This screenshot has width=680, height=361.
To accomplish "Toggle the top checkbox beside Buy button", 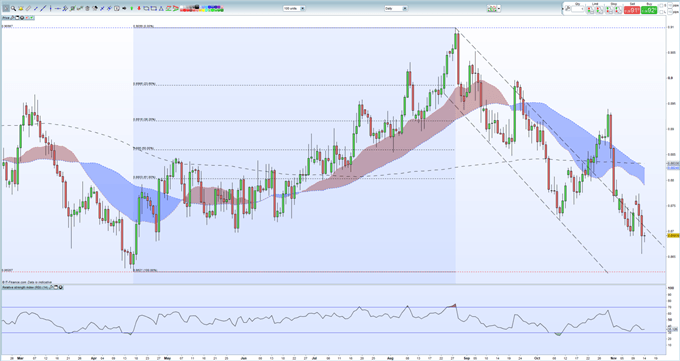I will (661, 6).
